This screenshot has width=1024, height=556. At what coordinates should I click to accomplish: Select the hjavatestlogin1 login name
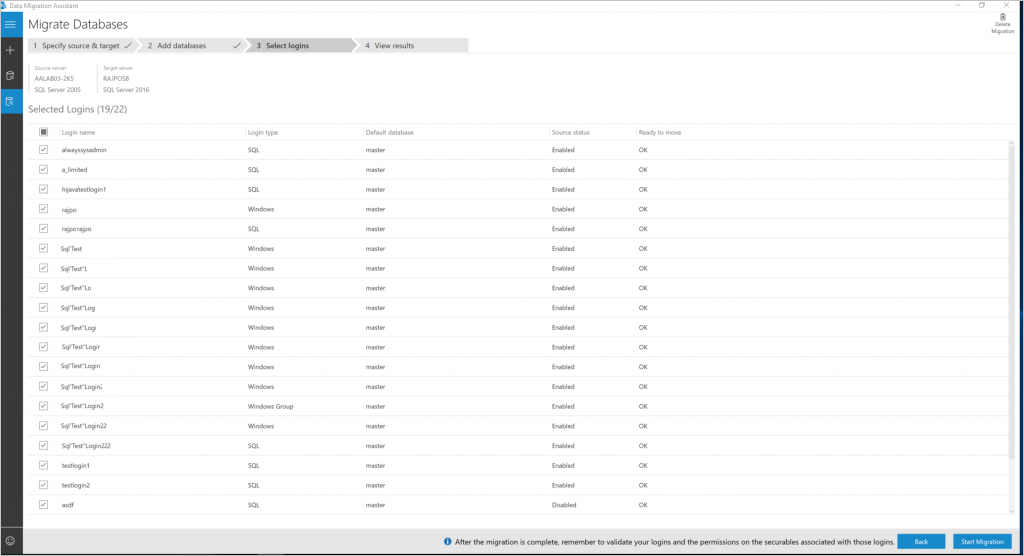point(84,189)
